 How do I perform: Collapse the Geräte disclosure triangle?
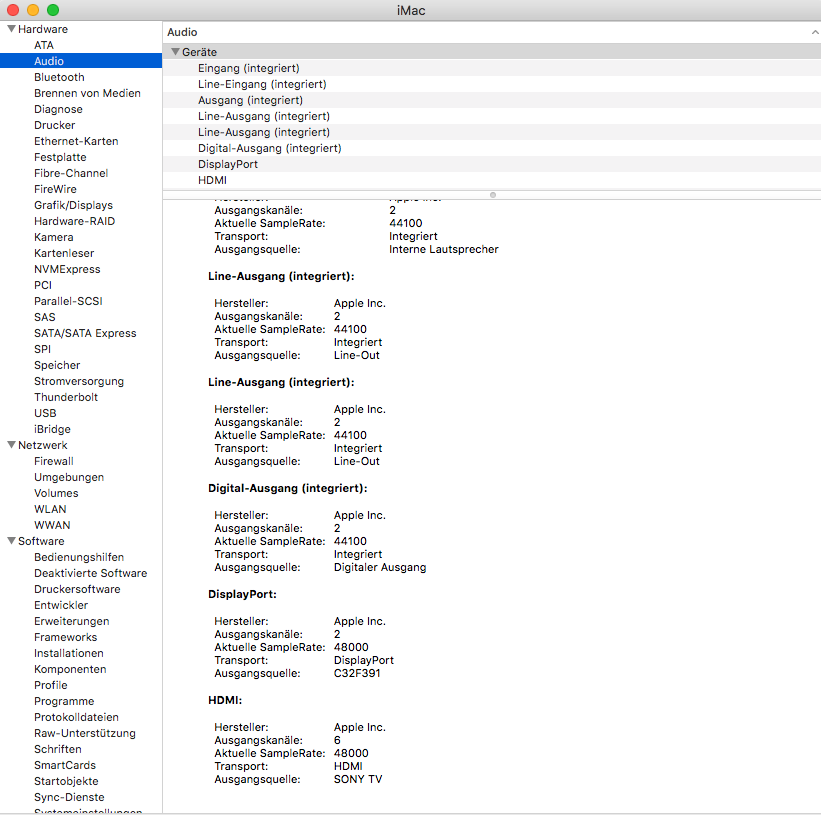pos(175,52)
